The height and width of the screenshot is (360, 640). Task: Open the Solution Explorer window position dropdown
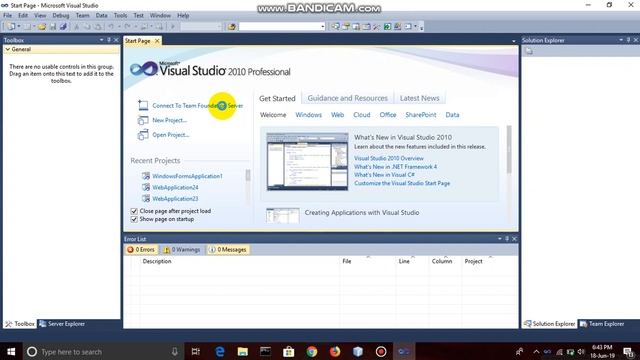coord(621,40)
